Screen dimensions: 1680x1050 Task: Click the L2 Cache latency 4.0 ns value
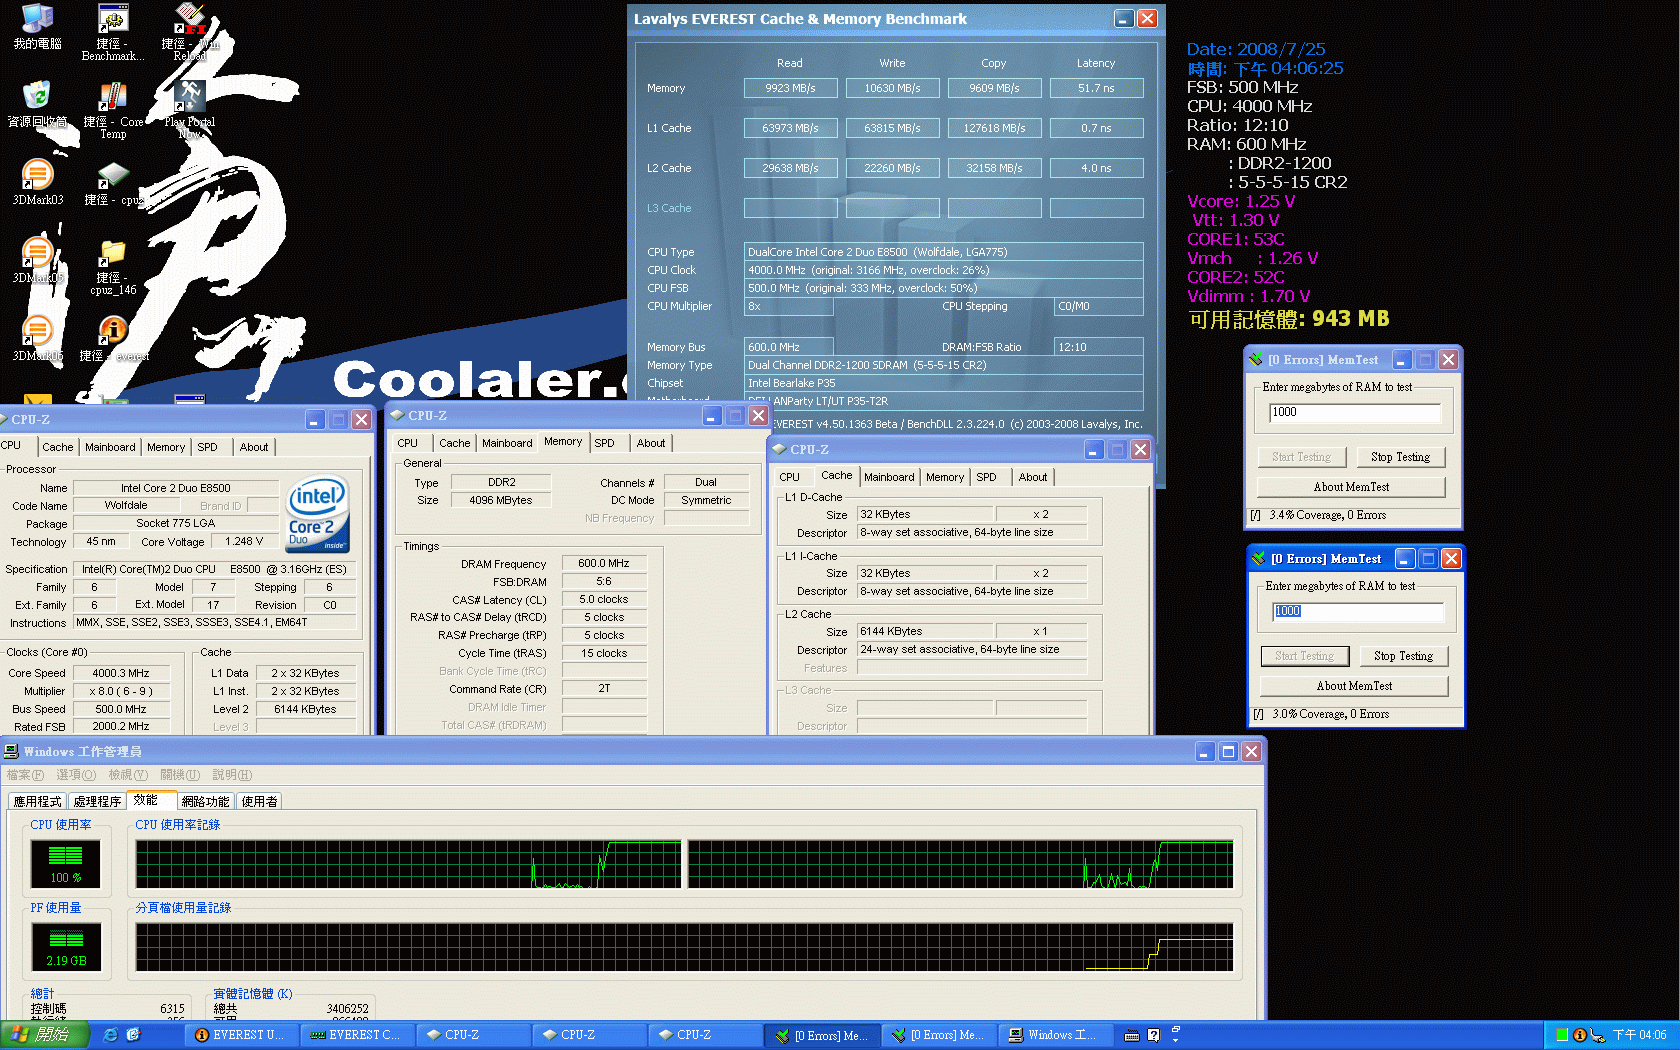[x=1096, y=168]
